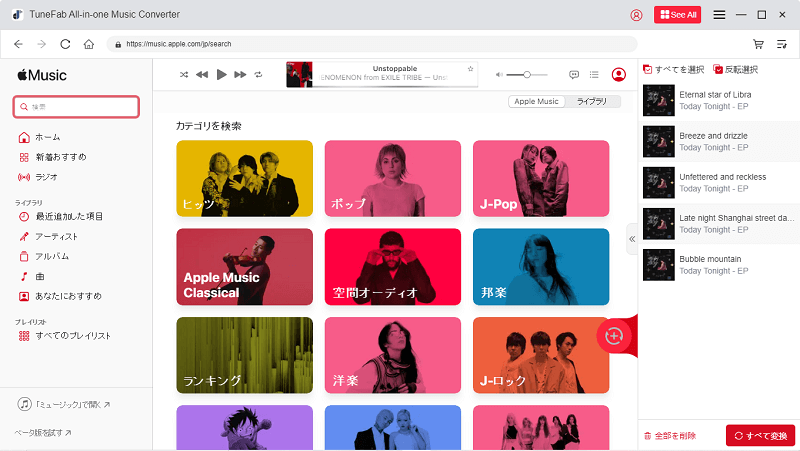800x451 pixels.
Task: Play the current song
Action: 221,75
